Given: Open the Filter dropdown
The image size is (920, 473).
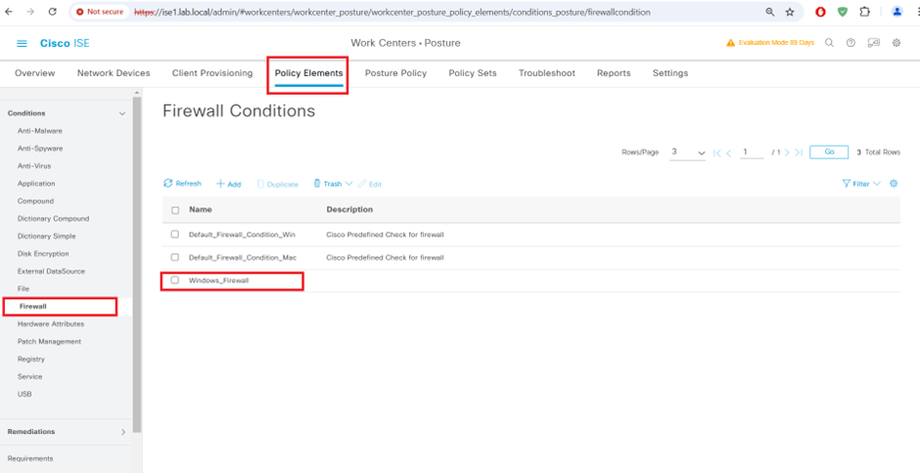Looking at the screenshot, I should point(861,184).
